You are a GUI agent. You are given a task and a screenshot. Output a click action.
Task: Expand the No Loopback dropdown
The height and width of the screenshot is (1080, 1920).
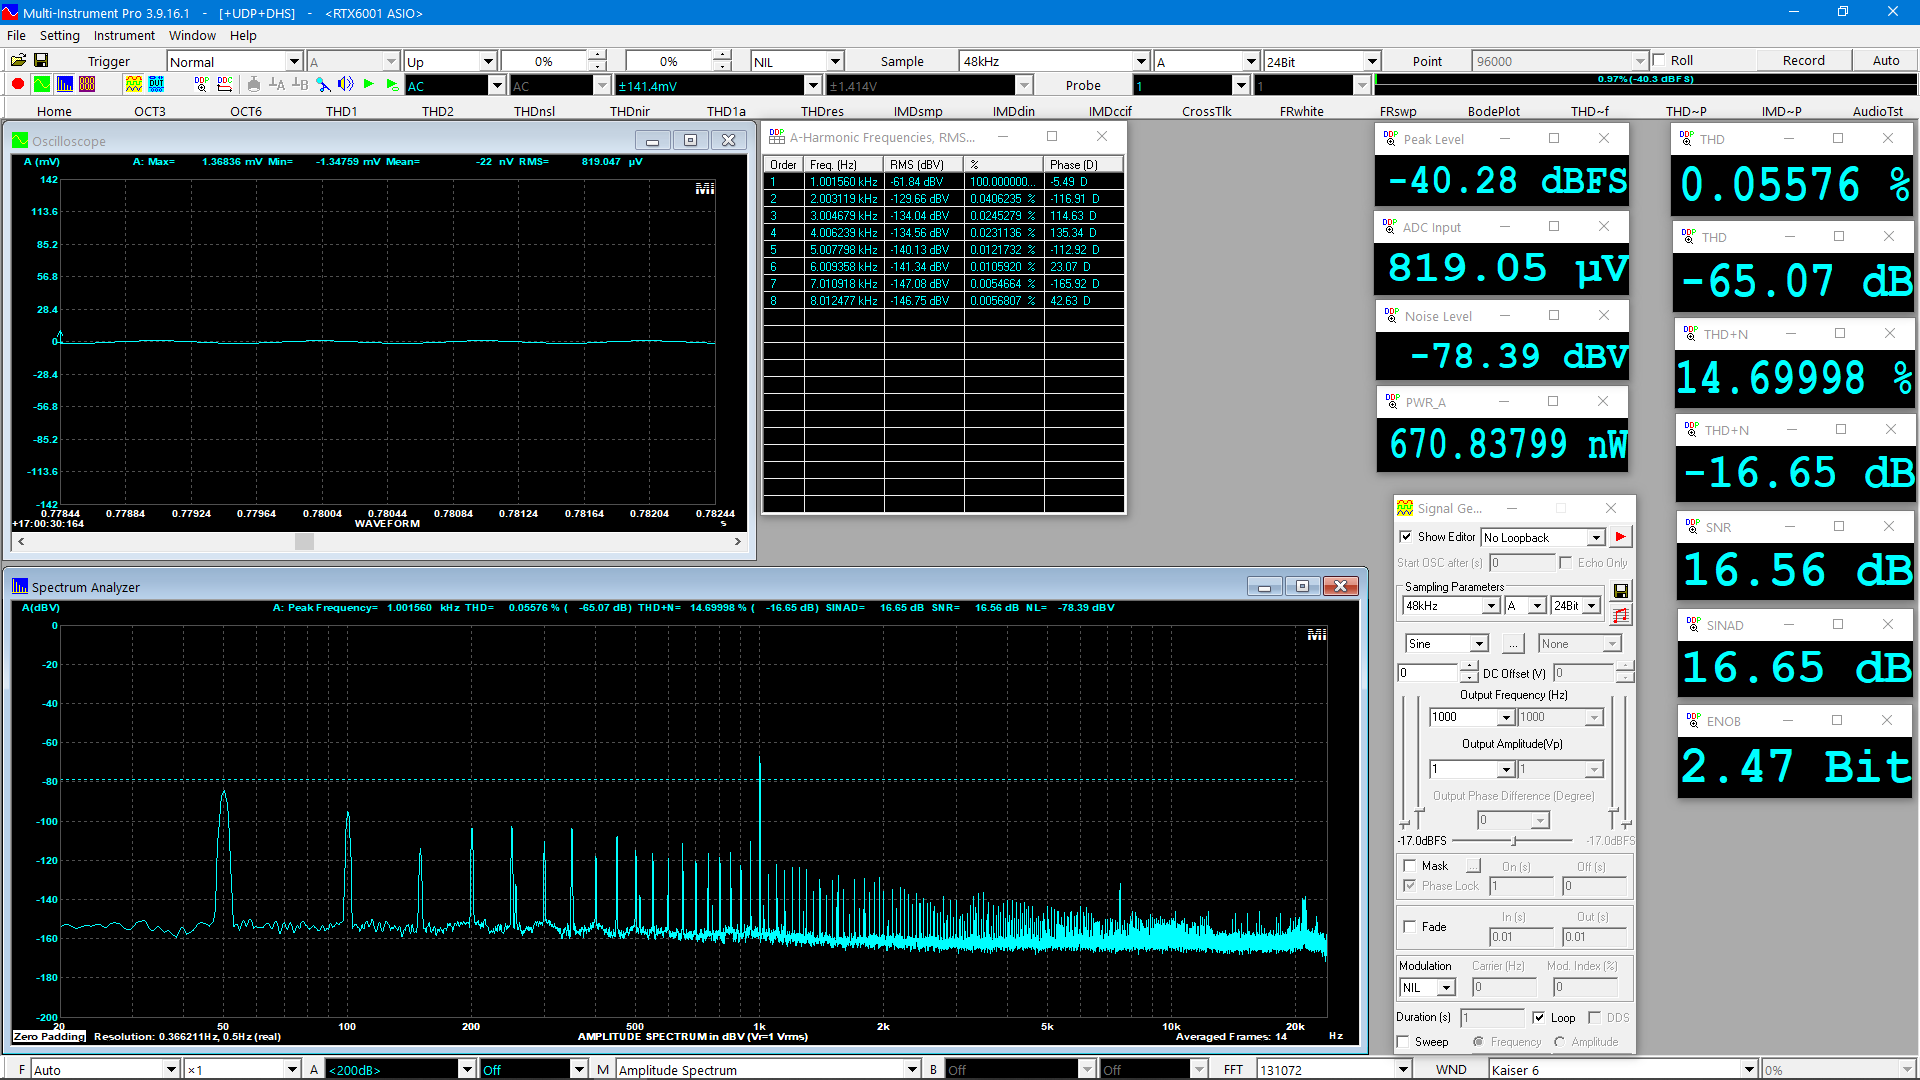click(1596, 538)
